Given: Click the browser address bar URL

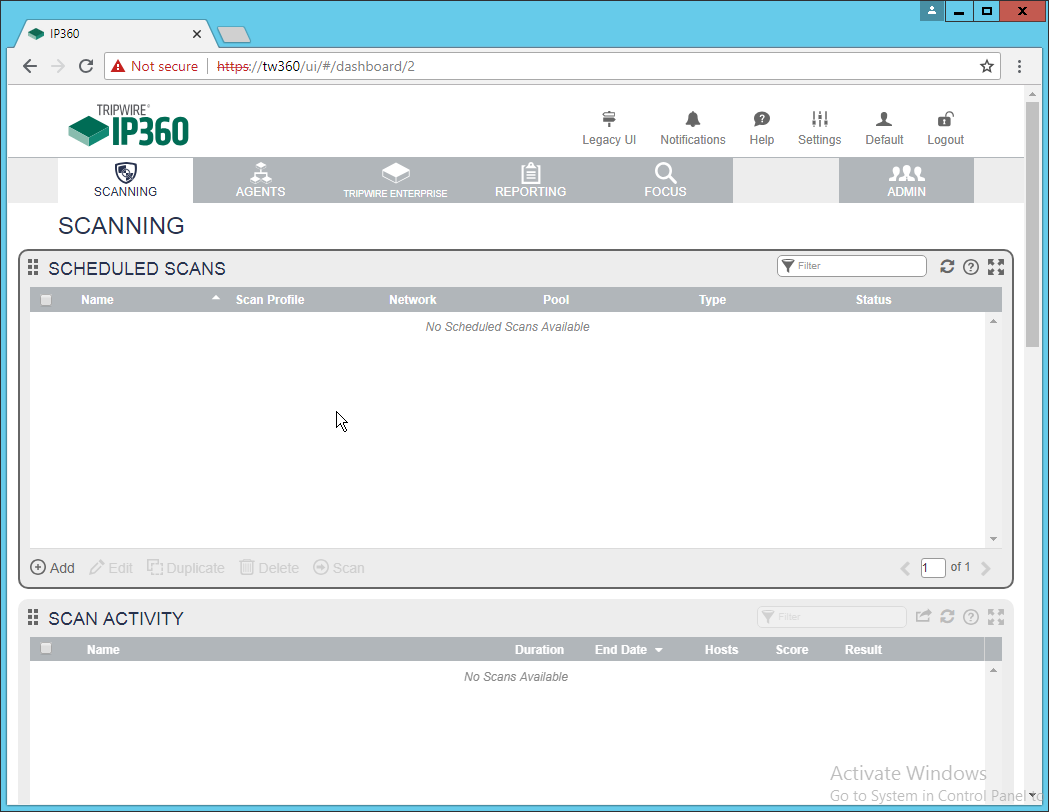Looking at the screenshot, I should (x=316, y=66).
